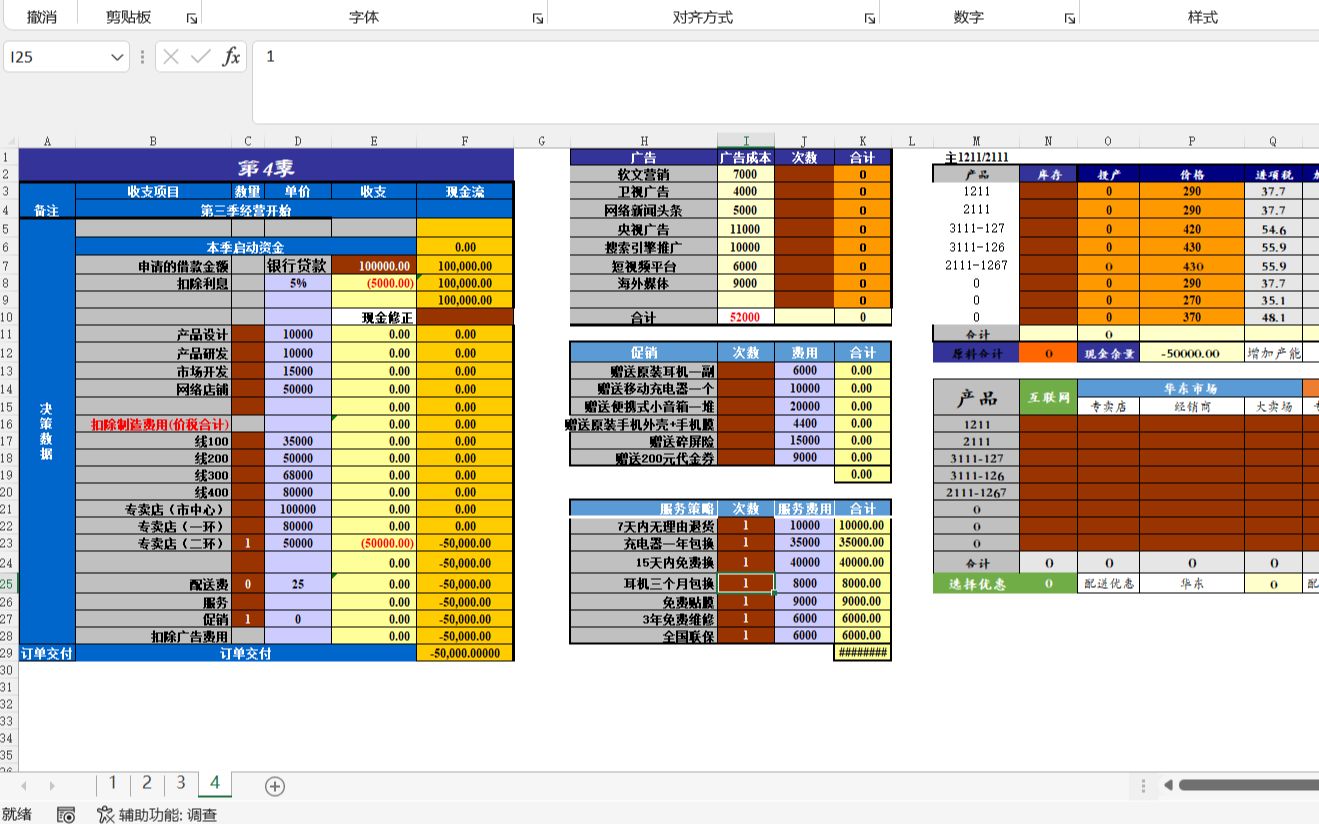
Task: Open 剪贴板 group dialog launcher
Action: point(191,18)
